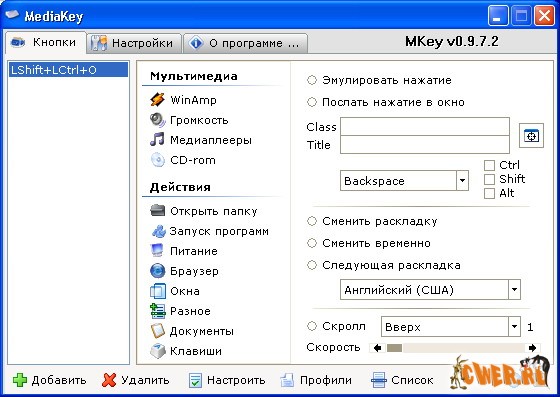The image size is (560, 397).
Task: Select the Громкость speaker icon
Action: pyautogui.click(x=157, y=120)
